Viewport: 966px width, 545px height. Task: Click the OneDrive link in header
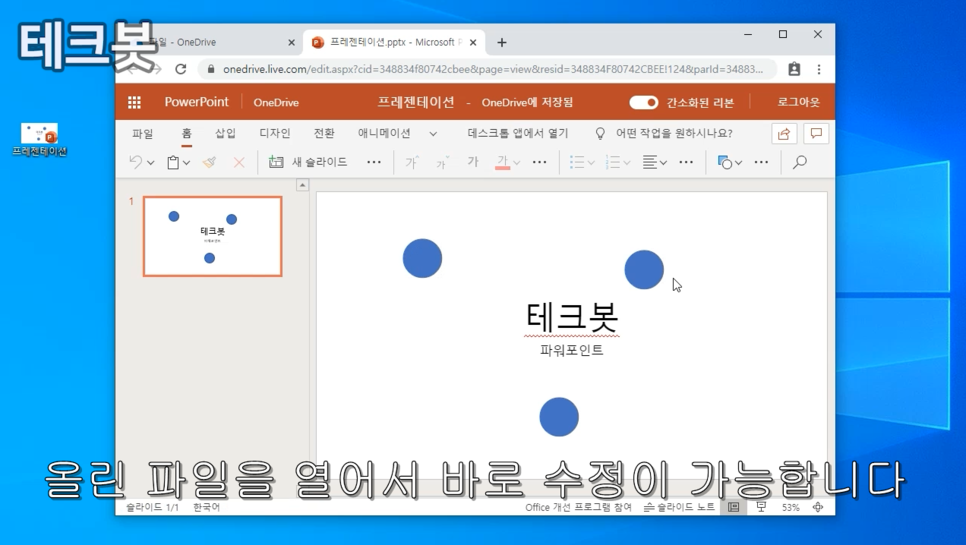click(x=276, y=102)
